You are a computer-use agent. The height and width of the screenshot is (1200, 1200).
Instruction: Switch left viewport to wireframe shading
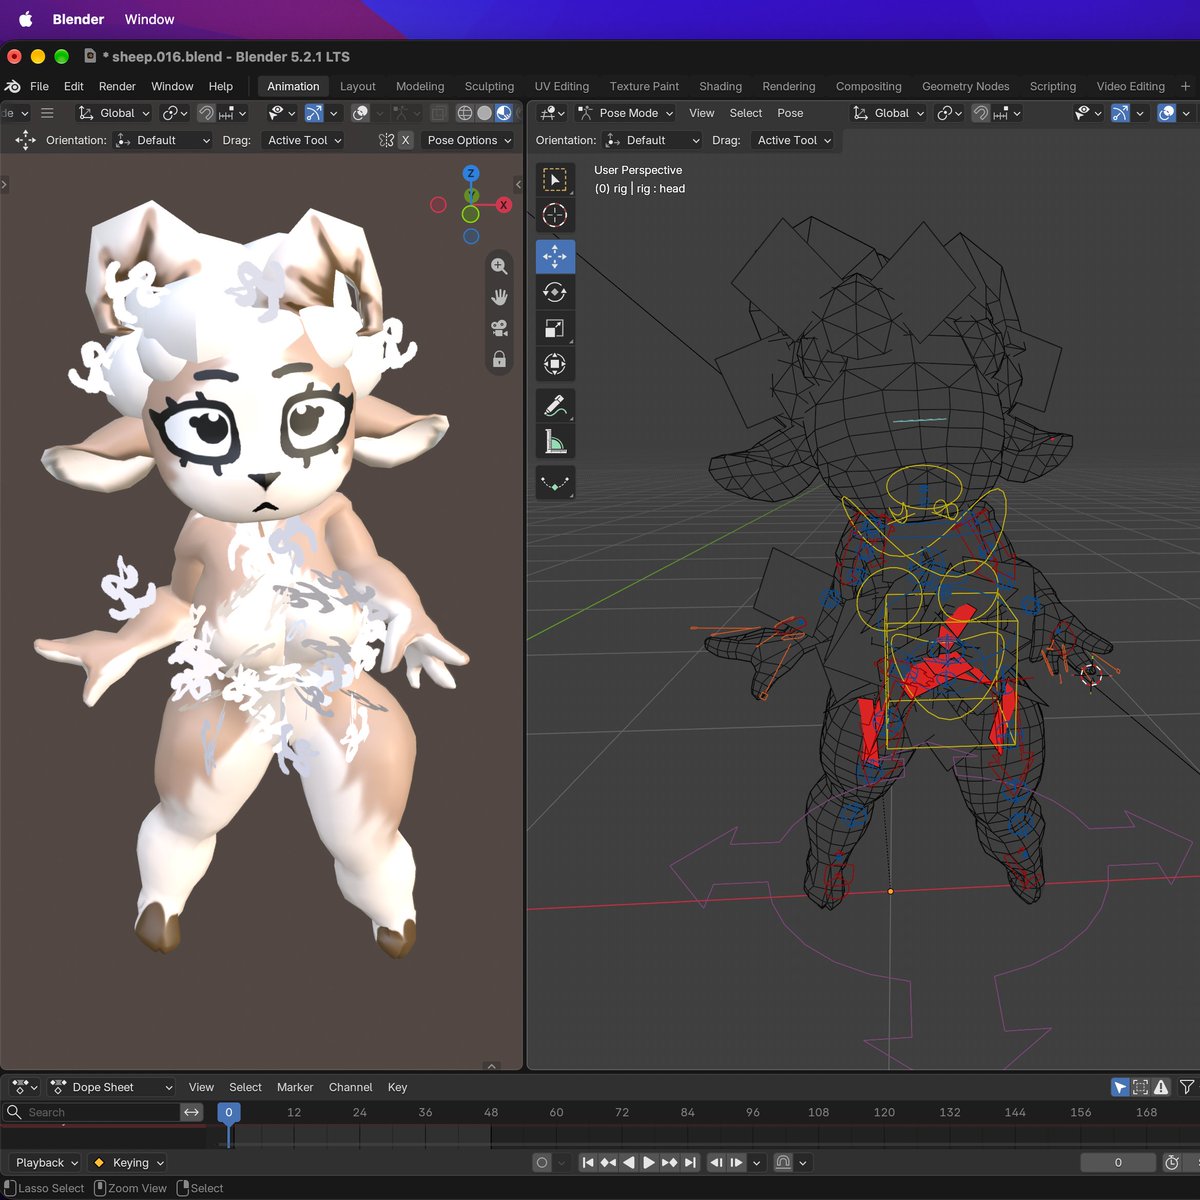point(465,113)
